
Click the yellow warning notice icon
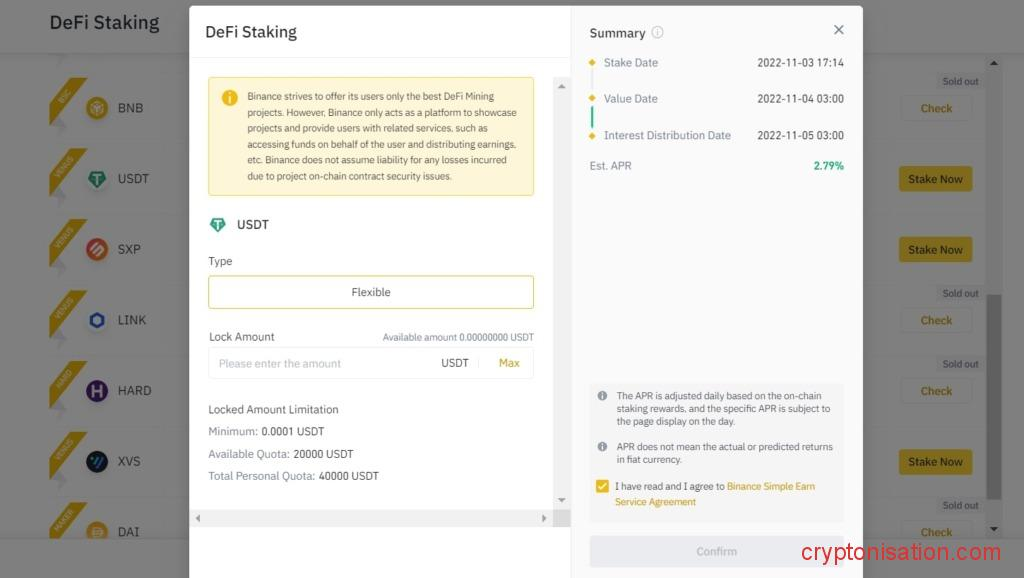click(x=230, y=98)
